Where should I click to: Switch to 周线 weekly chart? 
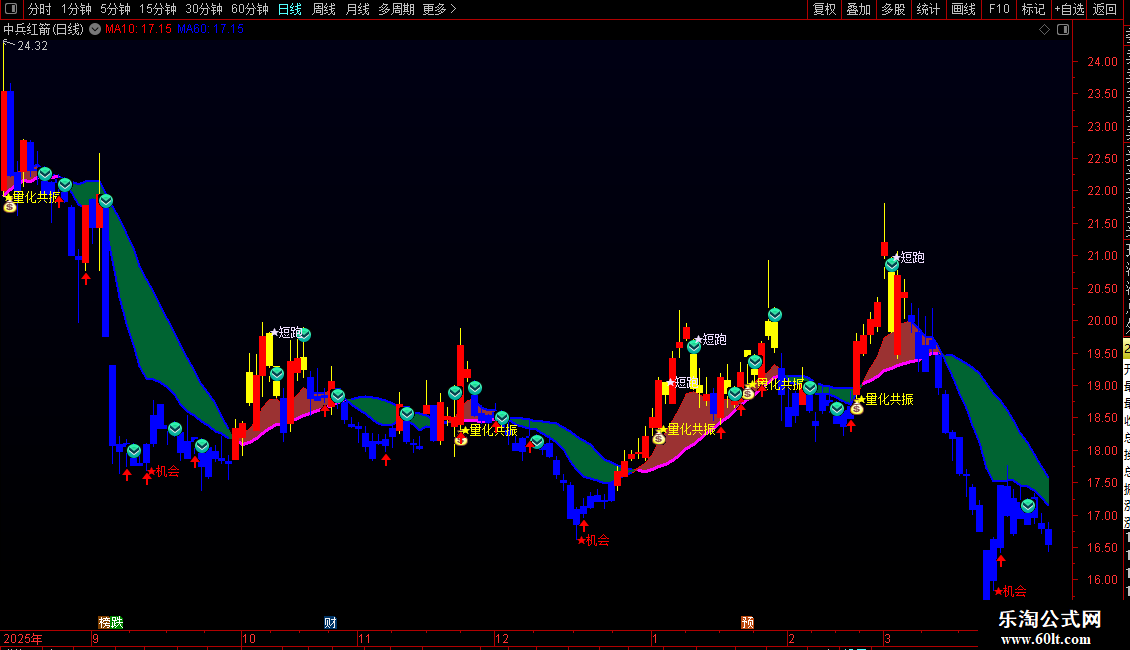click(x=324, y=9)
